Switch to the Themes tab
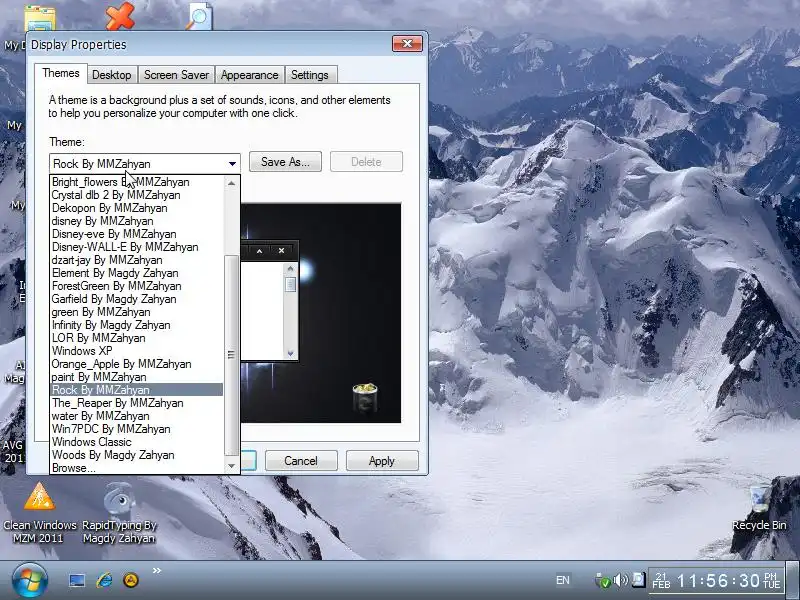The width and height of the screenshot is (800, 600). 61,73
